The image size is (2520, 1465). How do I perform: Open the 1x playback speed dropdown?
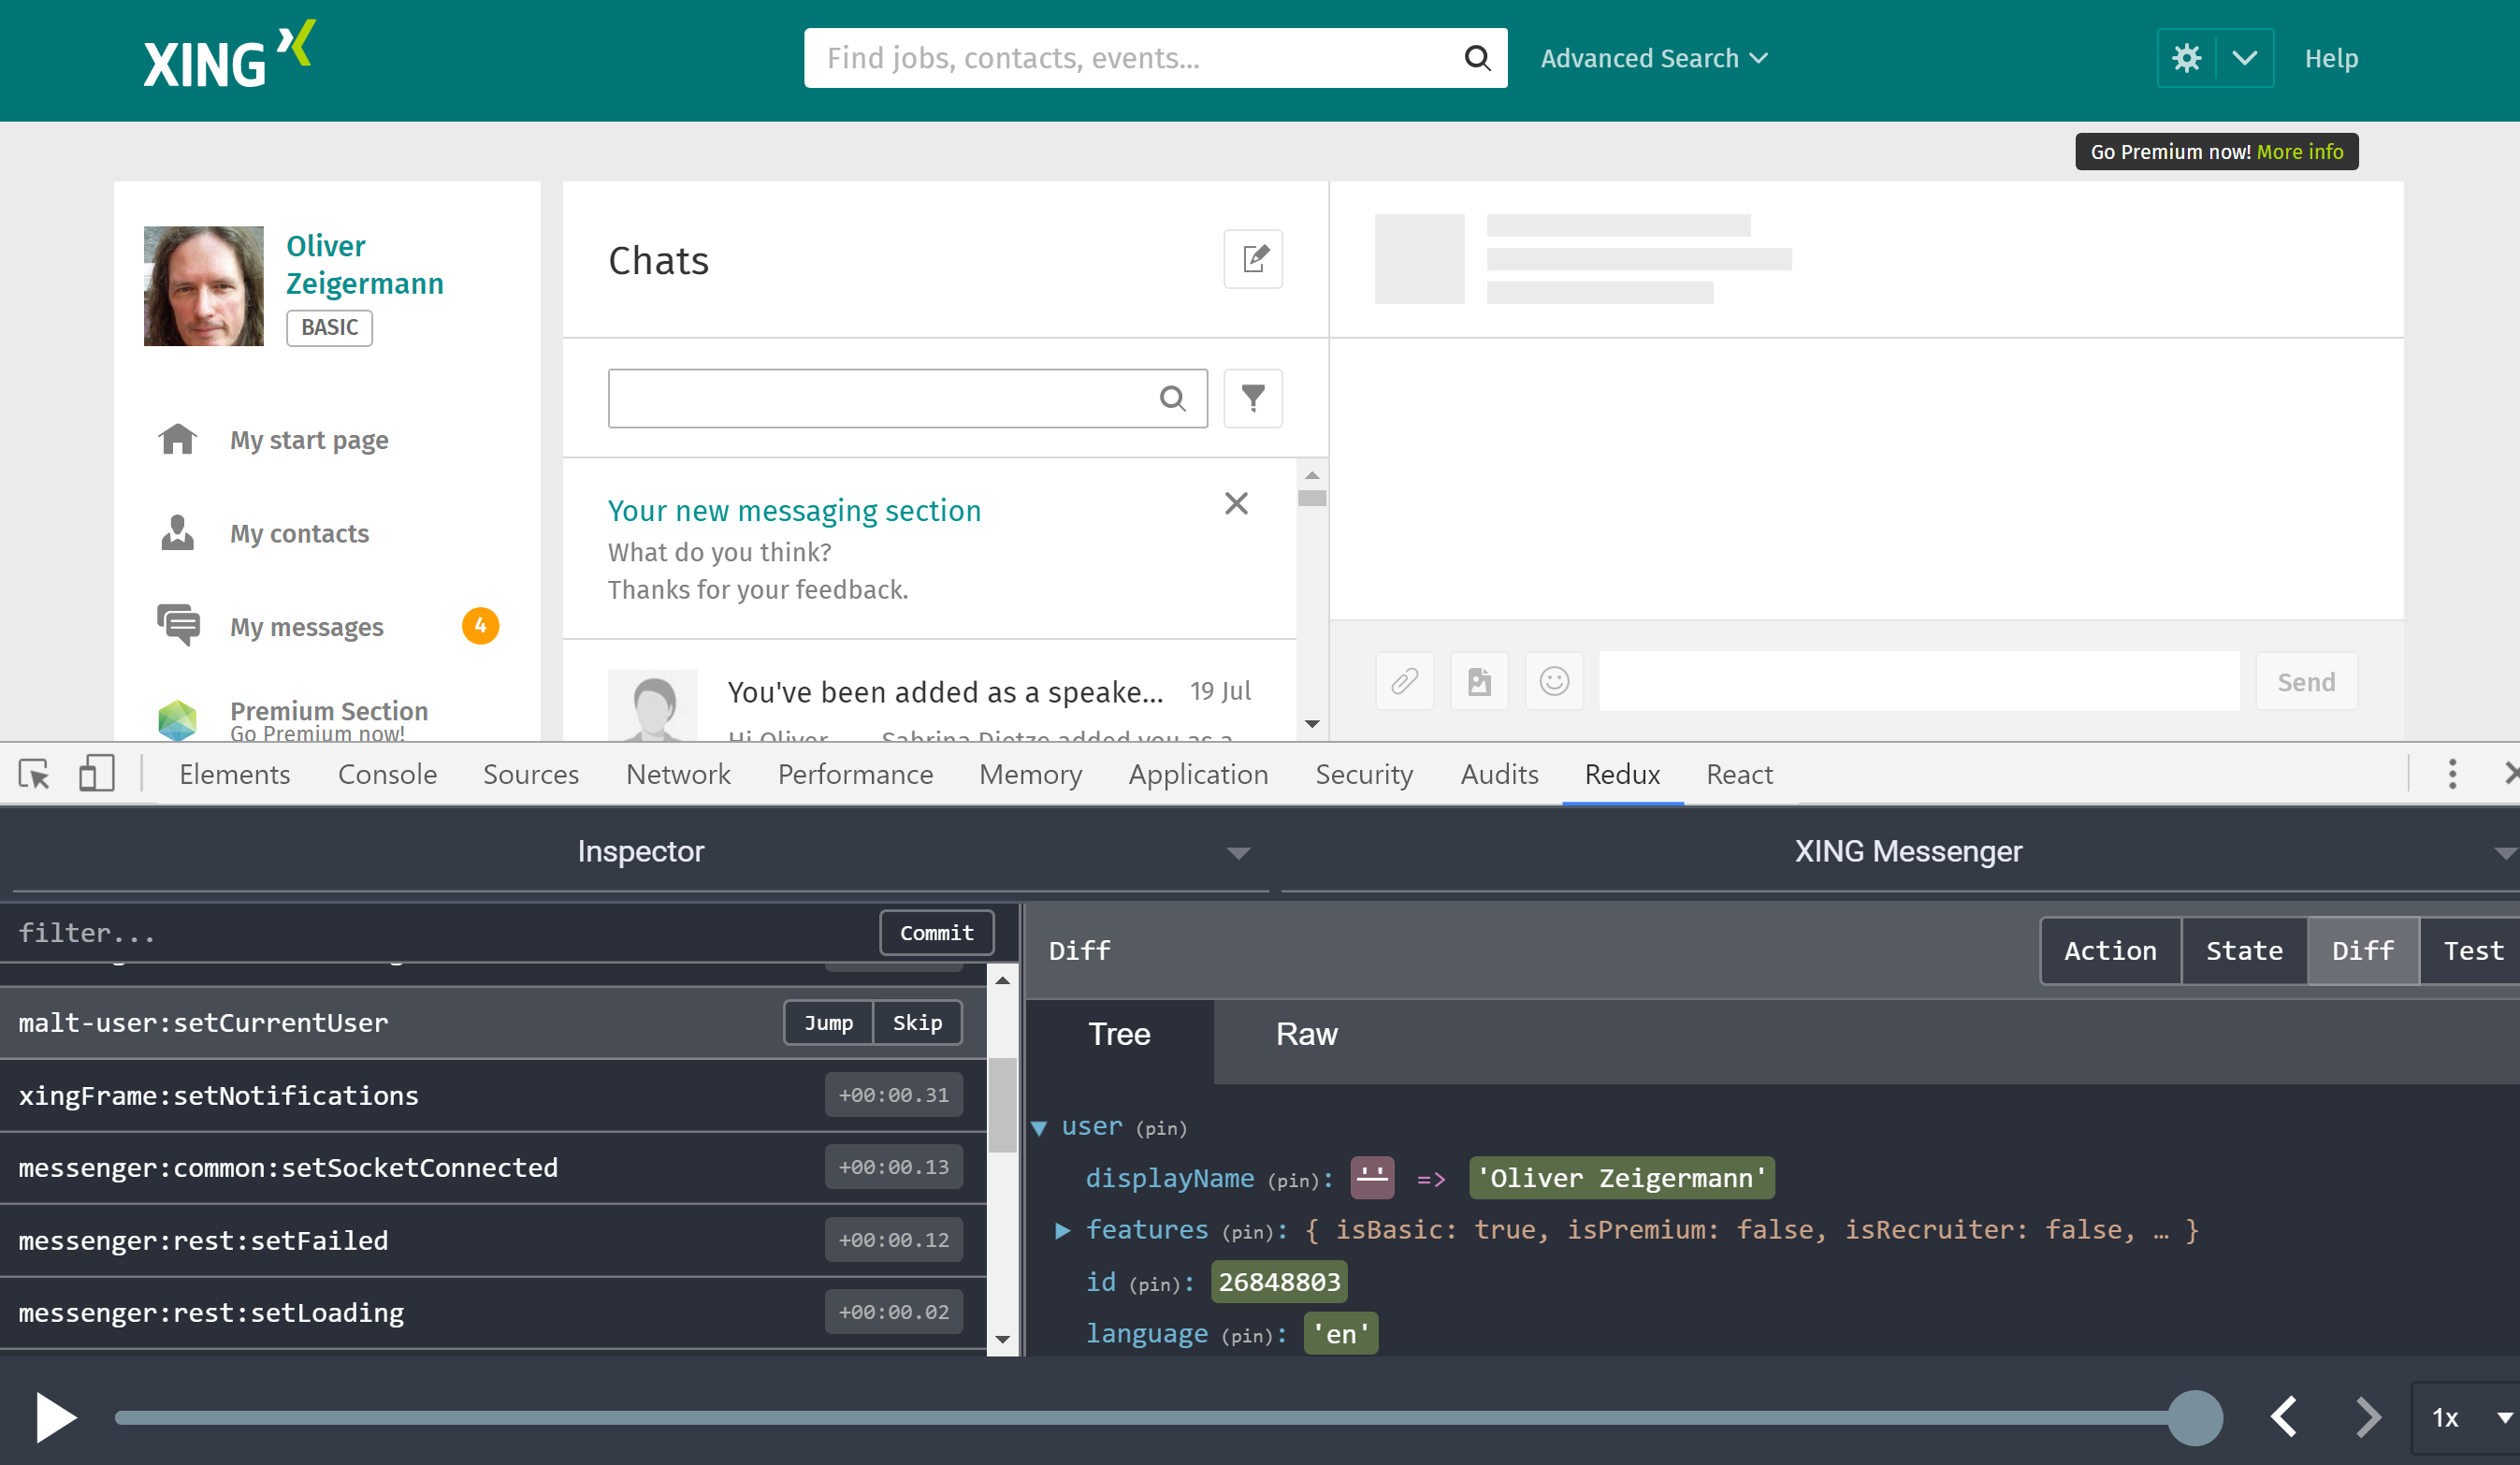pyautogui.click(x=2467, y=1417)
